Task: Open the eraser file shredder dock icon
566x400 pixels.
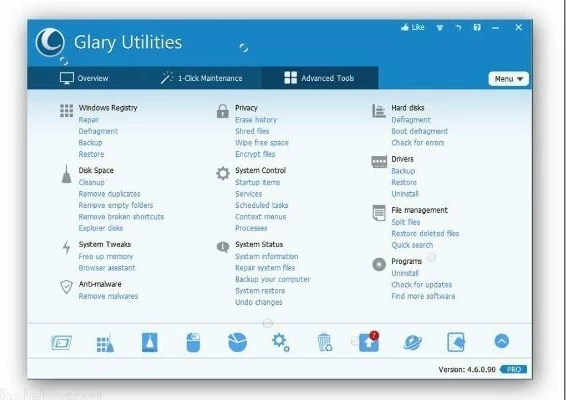Action: (x=456, y=342)
